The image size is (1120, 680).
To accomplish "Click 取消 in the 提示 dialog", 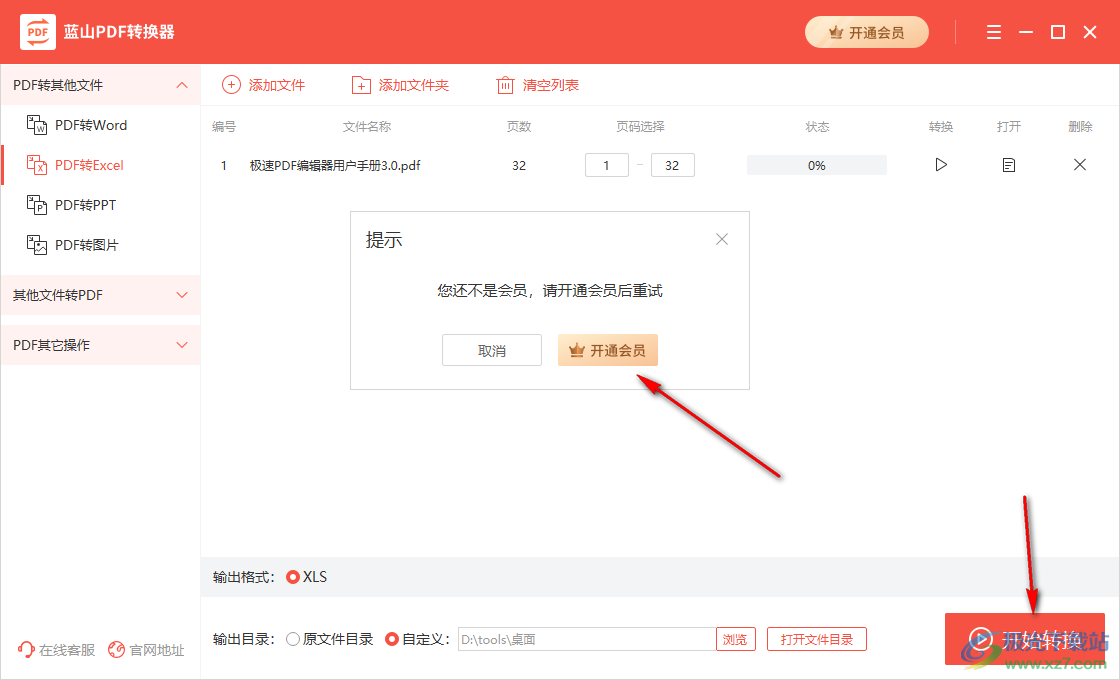I will pos(491,350).
